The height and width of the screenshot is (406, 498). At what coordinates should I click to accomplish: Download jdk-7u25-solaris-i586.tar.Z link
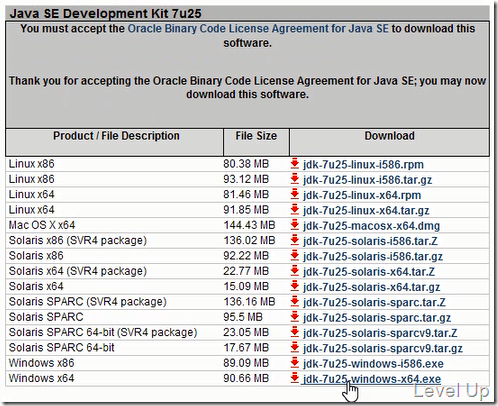coord(370,241)
